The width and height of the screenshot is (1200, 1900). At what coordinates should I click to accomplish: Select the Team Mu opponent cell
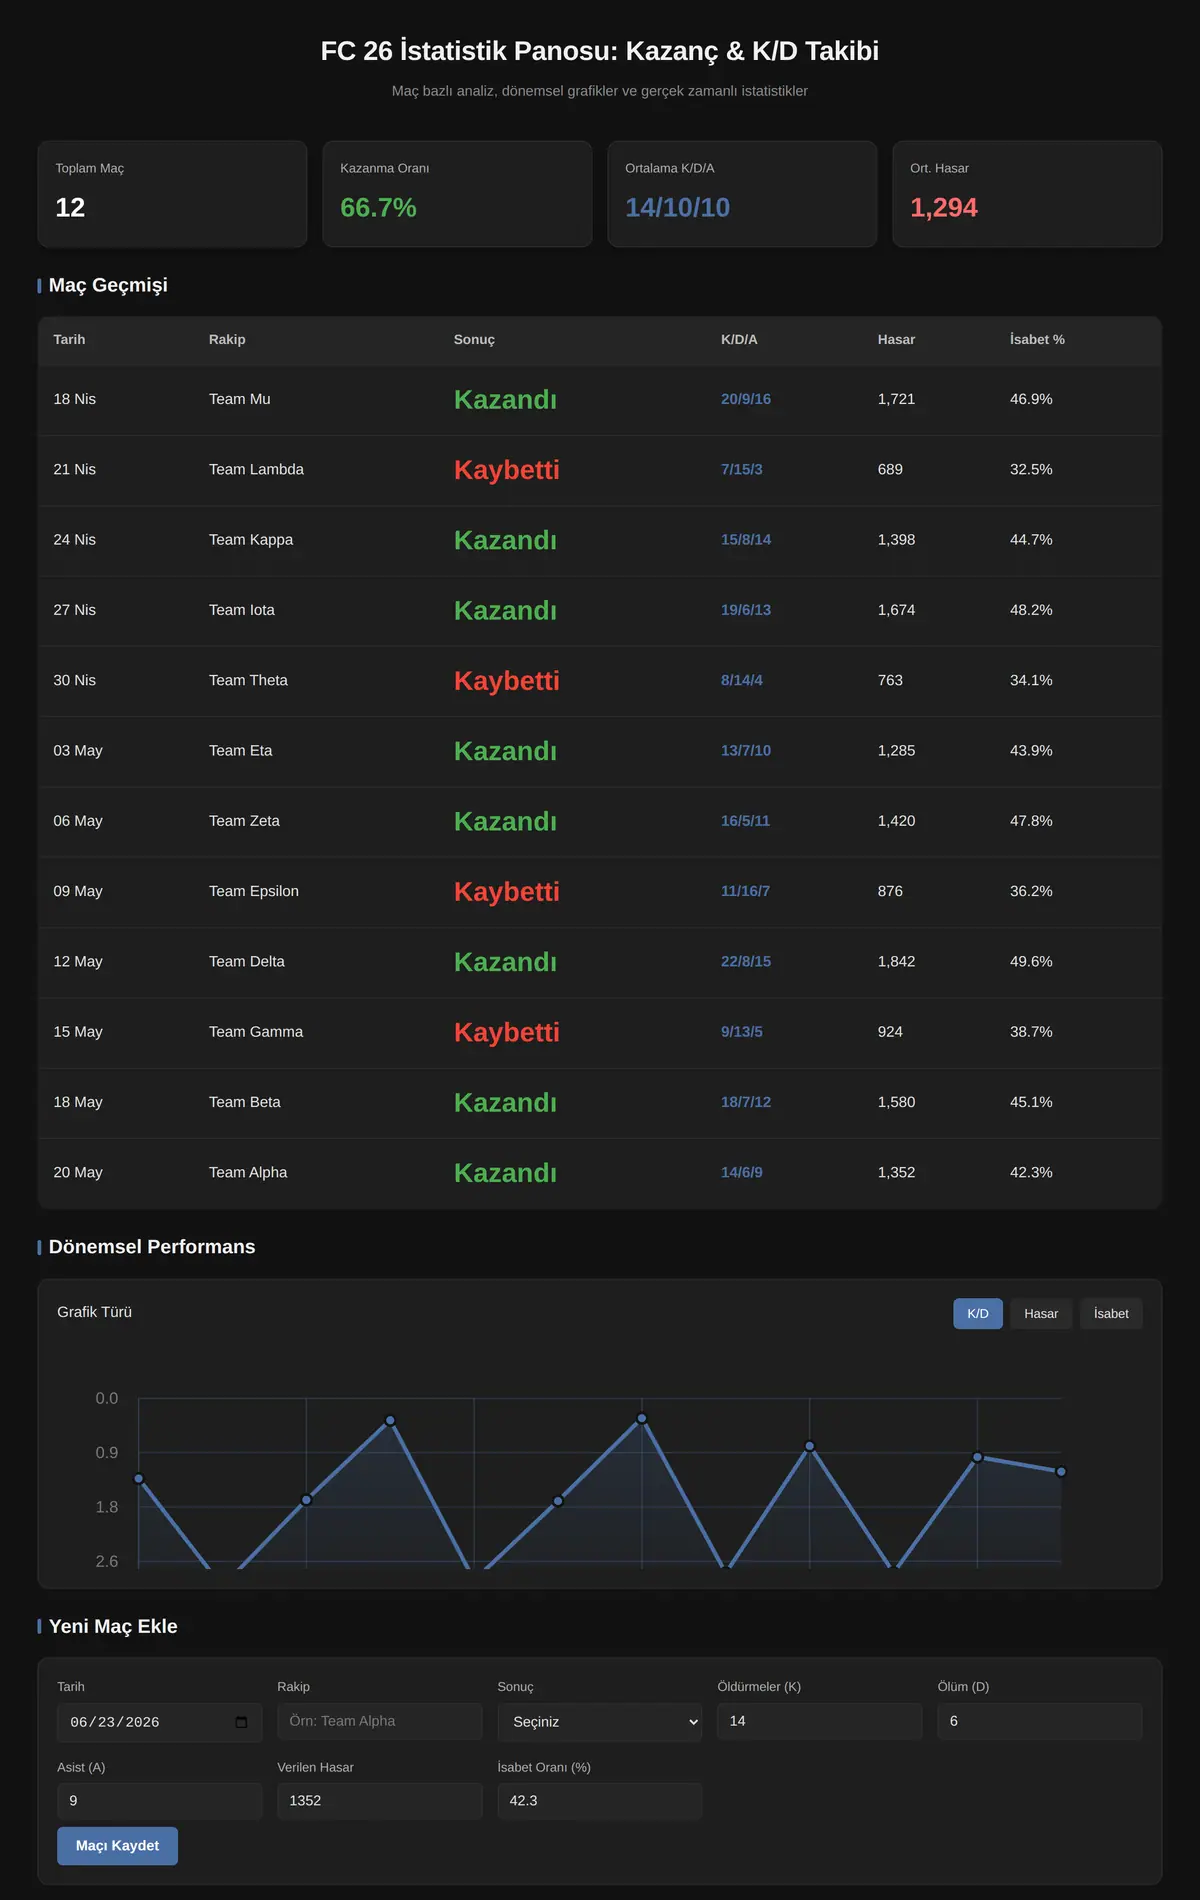240,399
